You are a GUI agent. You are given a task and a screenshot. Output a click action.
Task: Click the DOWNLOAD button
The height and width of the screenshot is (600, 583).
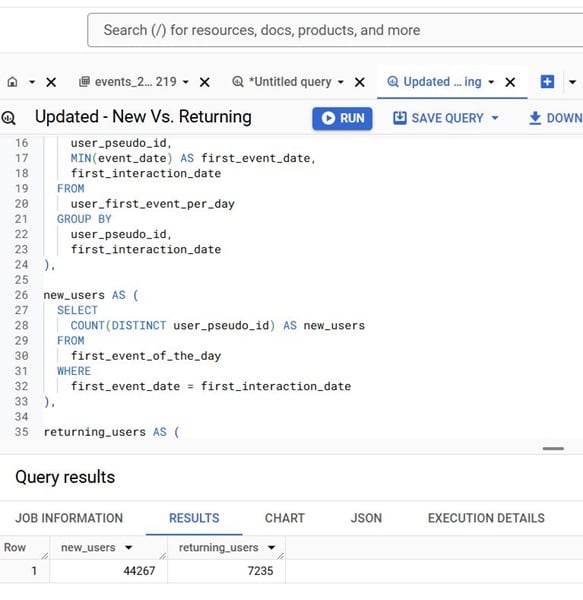tap(555, 118)
